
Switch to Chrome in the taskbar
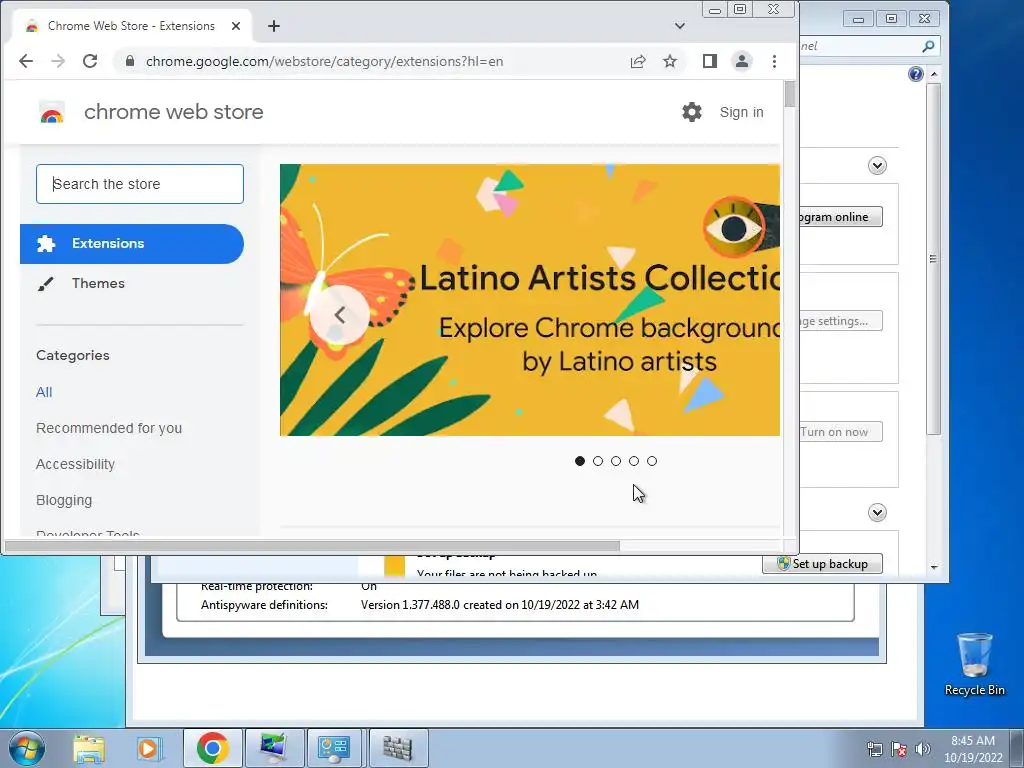coord(212,748)
